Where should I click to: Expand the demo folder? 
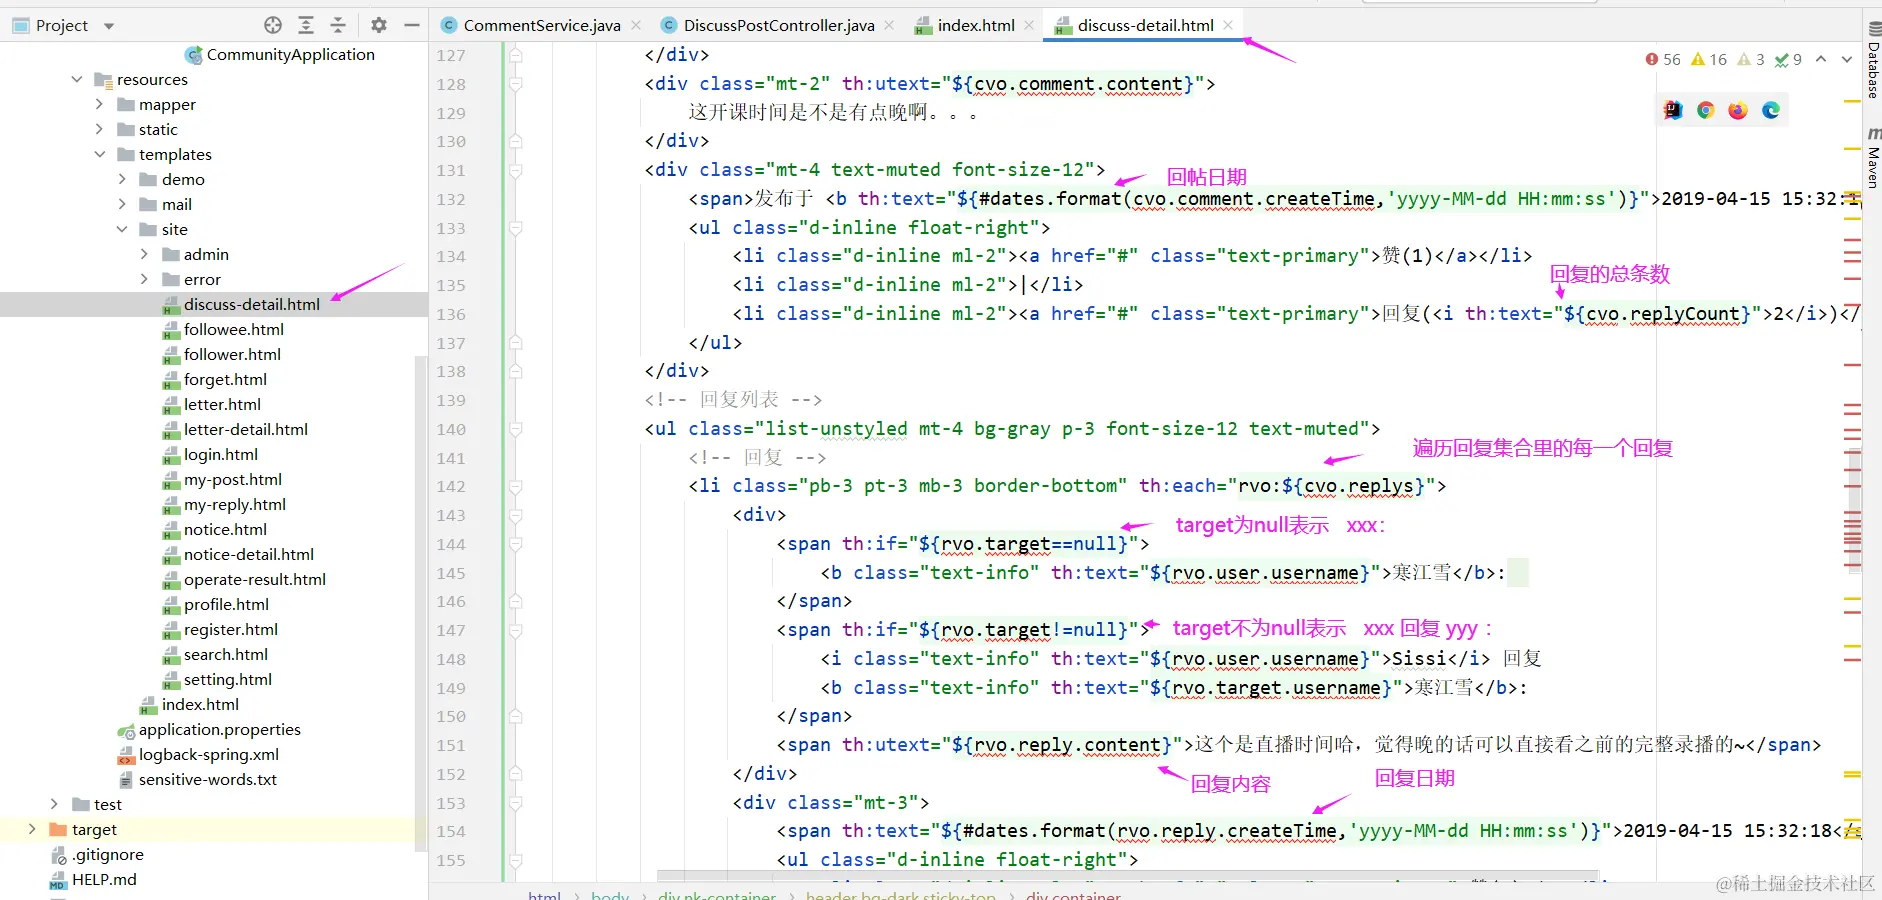click(122, 179)
